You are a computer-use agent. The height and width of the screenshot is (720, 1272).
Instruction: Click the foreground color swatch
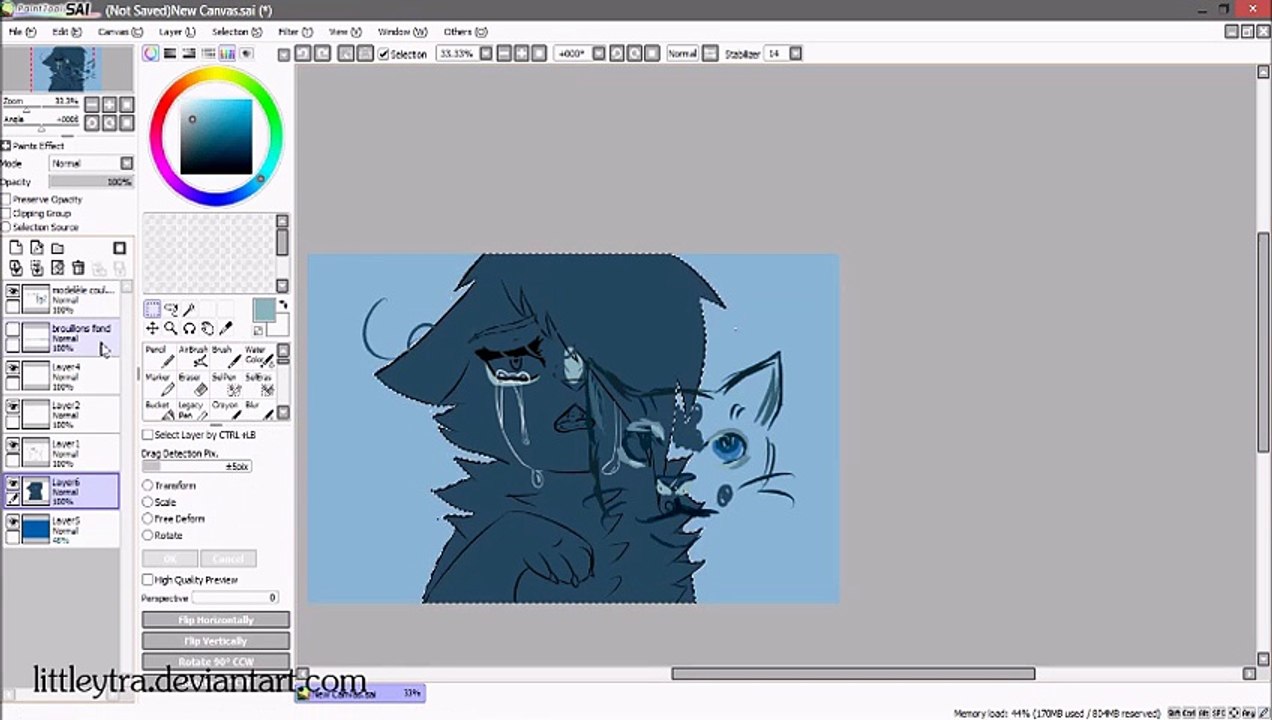[x=264, y=310]
